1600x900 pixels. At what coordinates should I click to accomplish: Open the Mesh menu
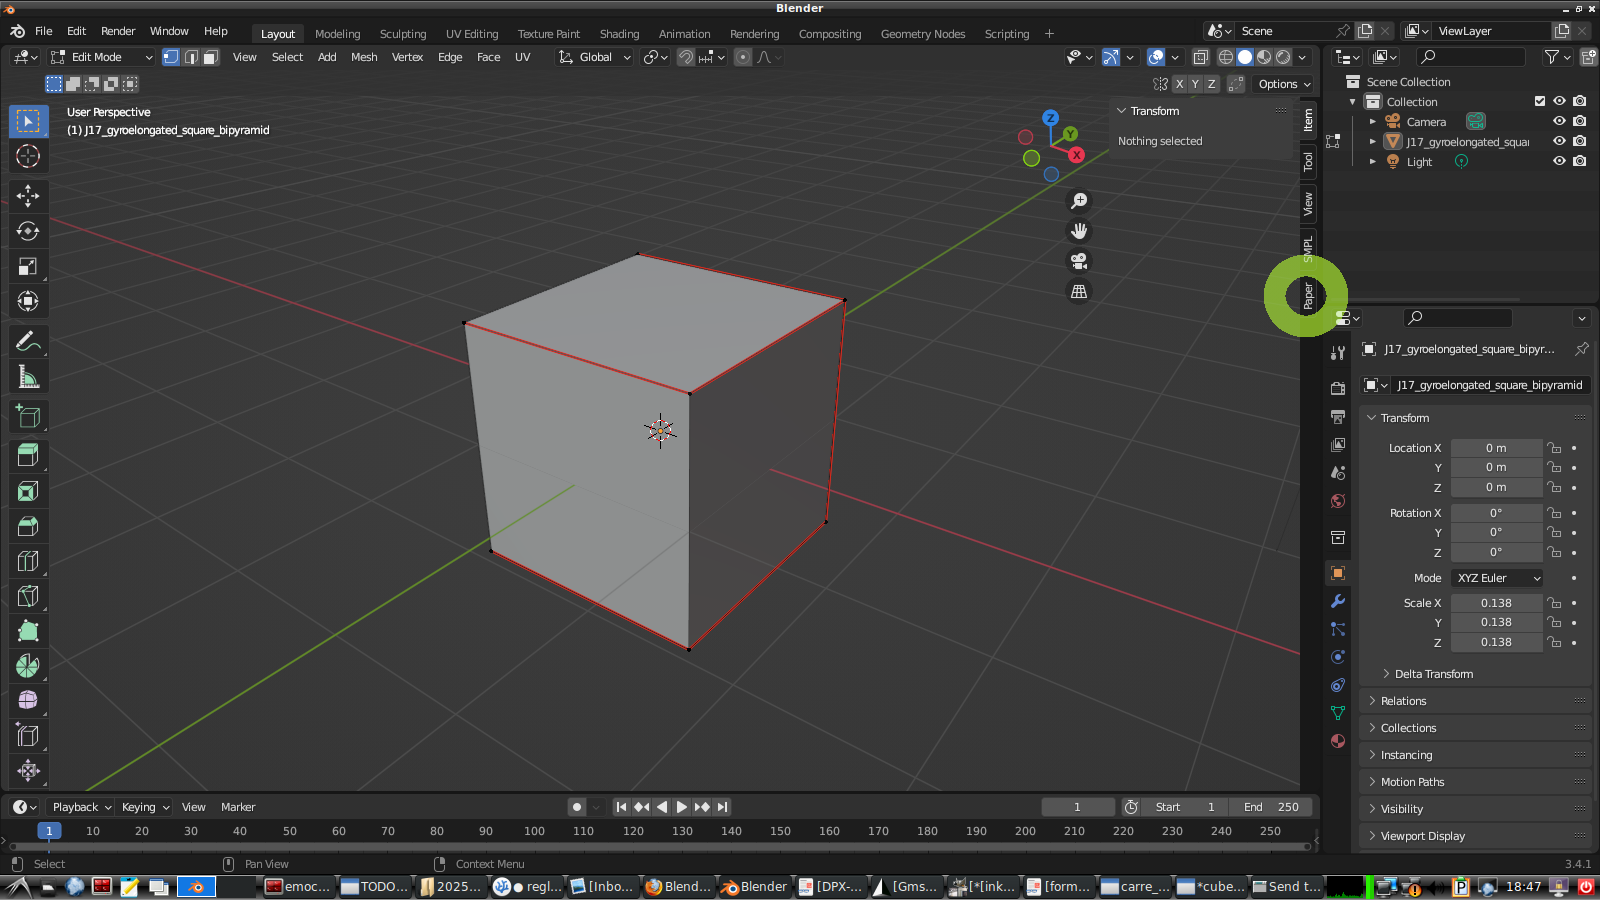click(x=364, y=57)
